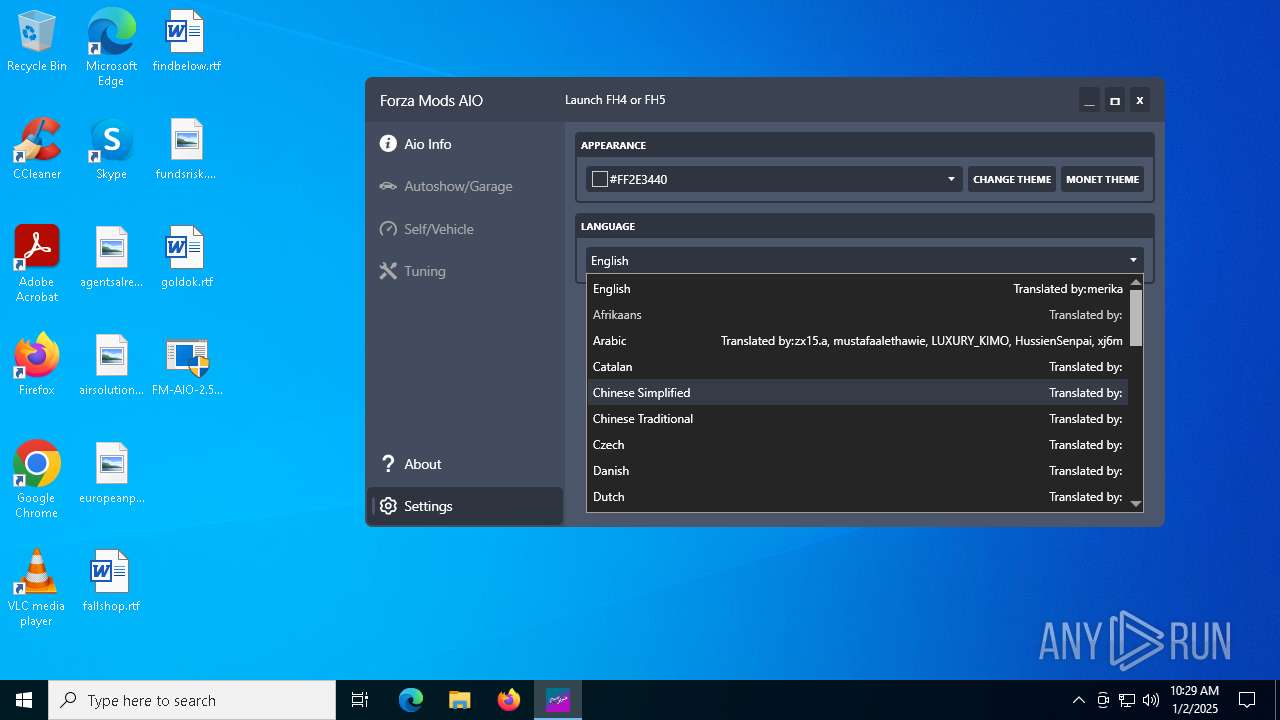Open the Aio Info sidebar section
1280x720 pixels.
pyautogui.click(x=465, y=144)
